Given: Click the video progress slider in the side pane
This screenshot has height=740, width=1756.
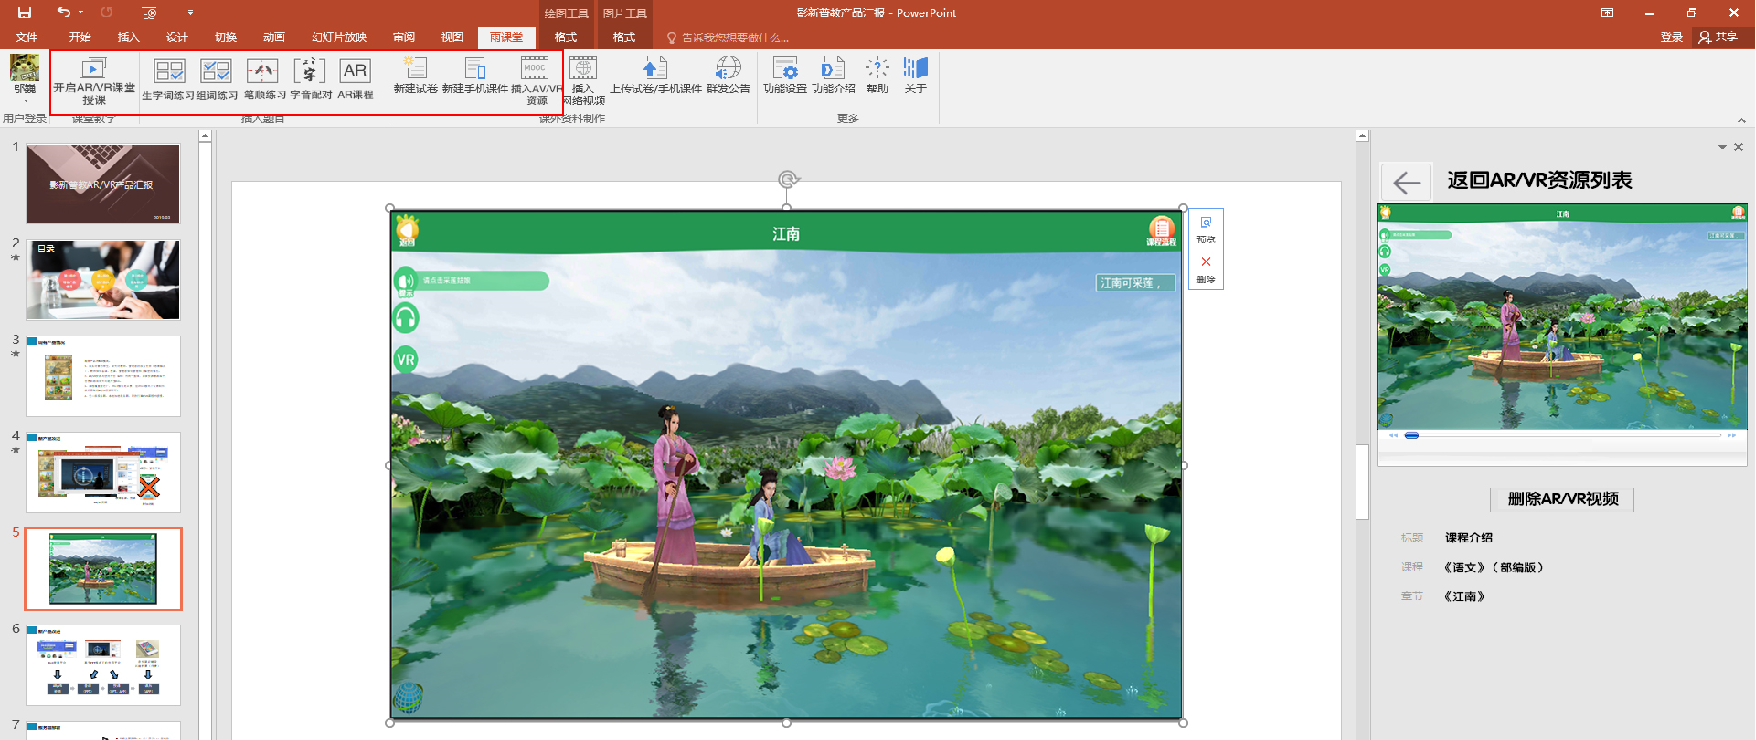Looking at the screenshot, I should tap(1412, 436).
